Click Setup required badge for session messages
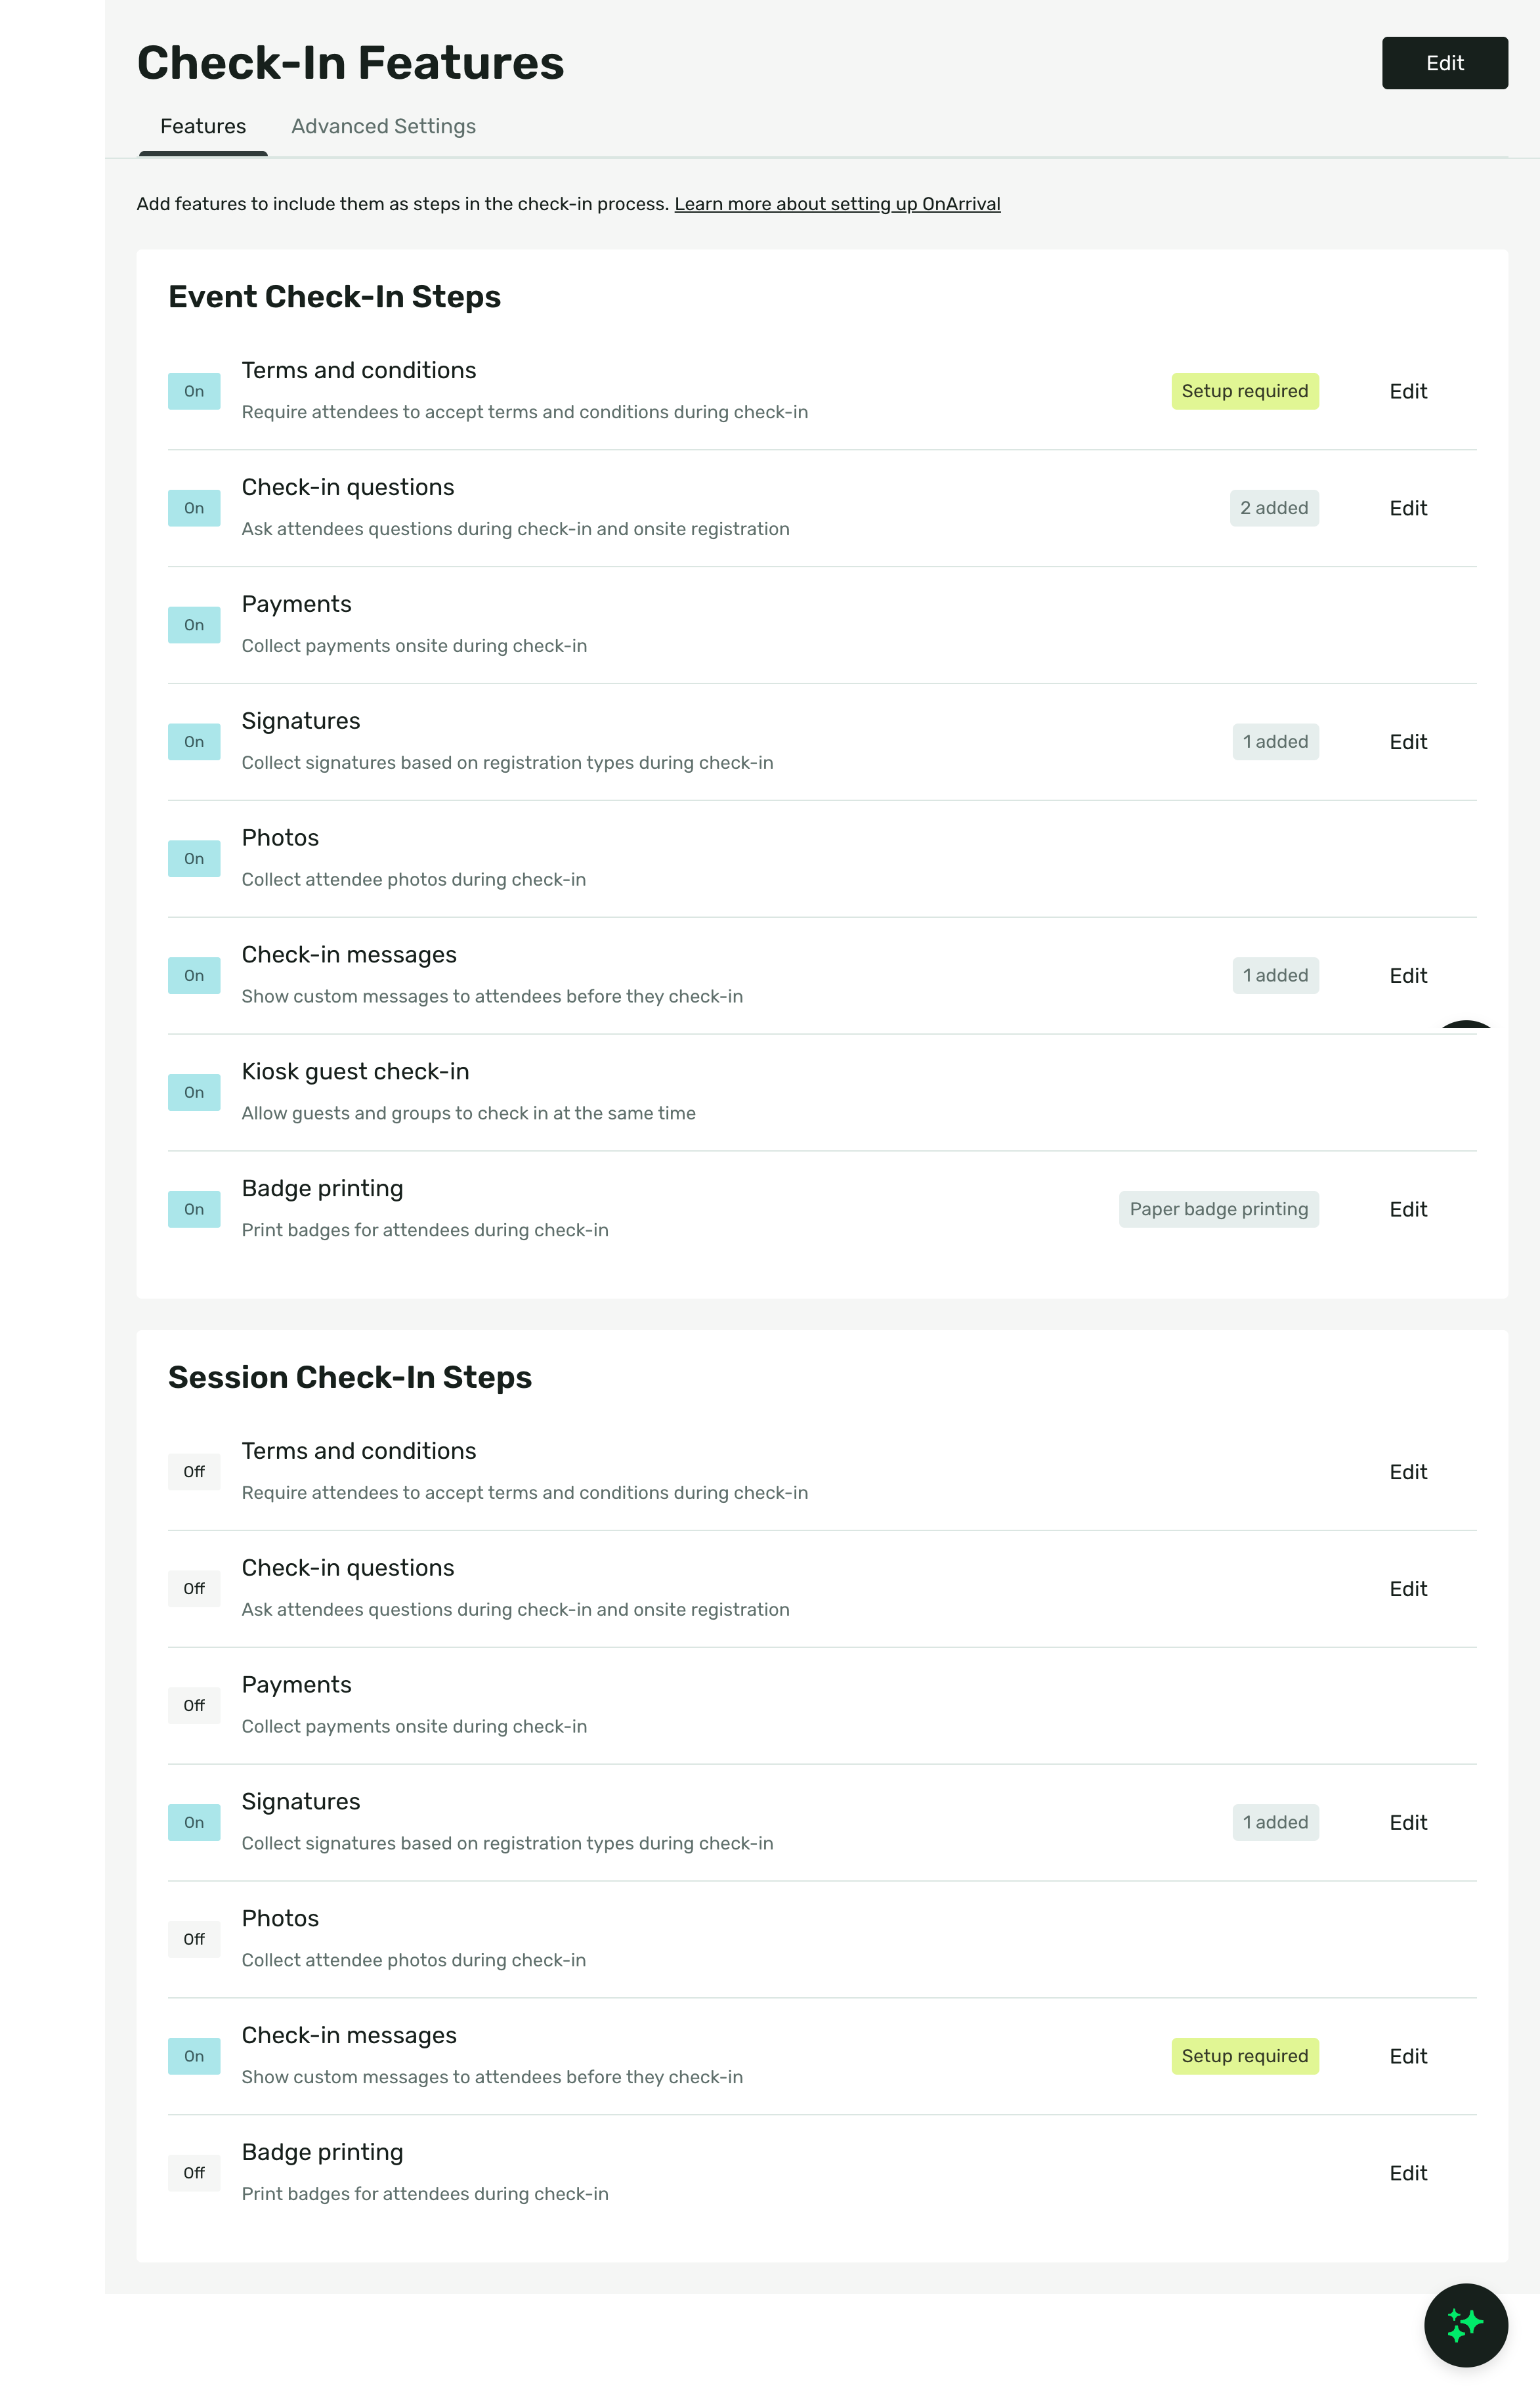The height and width of the screenshot is (2399, 1540). pos(1245,2056)
